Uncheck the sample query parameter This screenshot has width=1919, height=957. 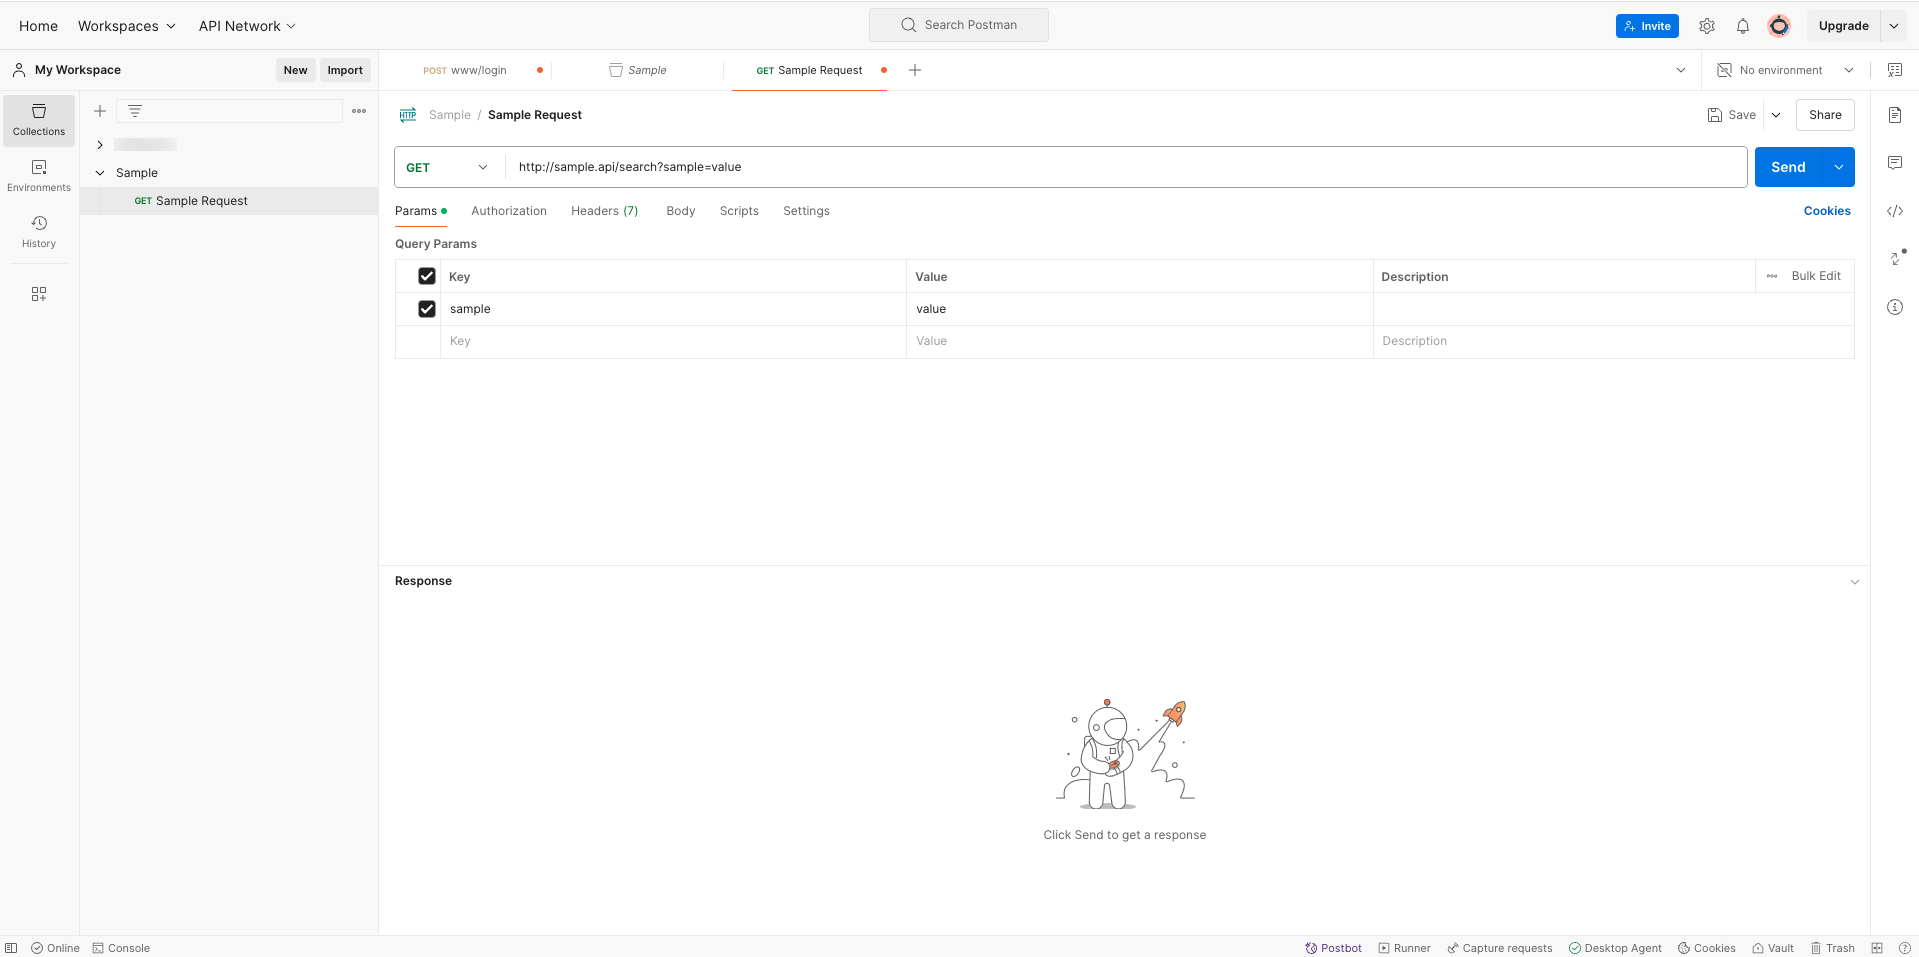tap(426, 308)
